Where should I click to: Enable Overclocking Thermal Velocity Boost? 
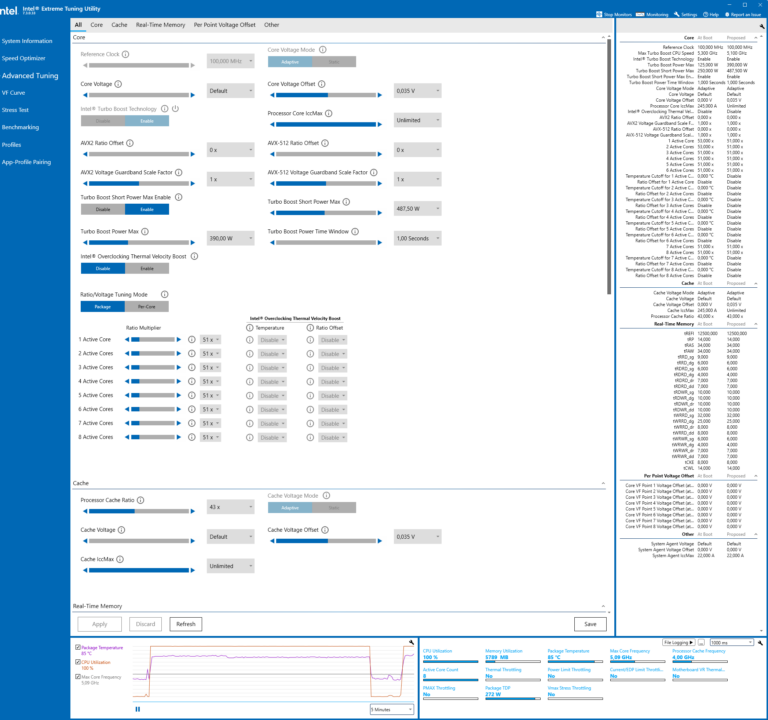point(147,268)
